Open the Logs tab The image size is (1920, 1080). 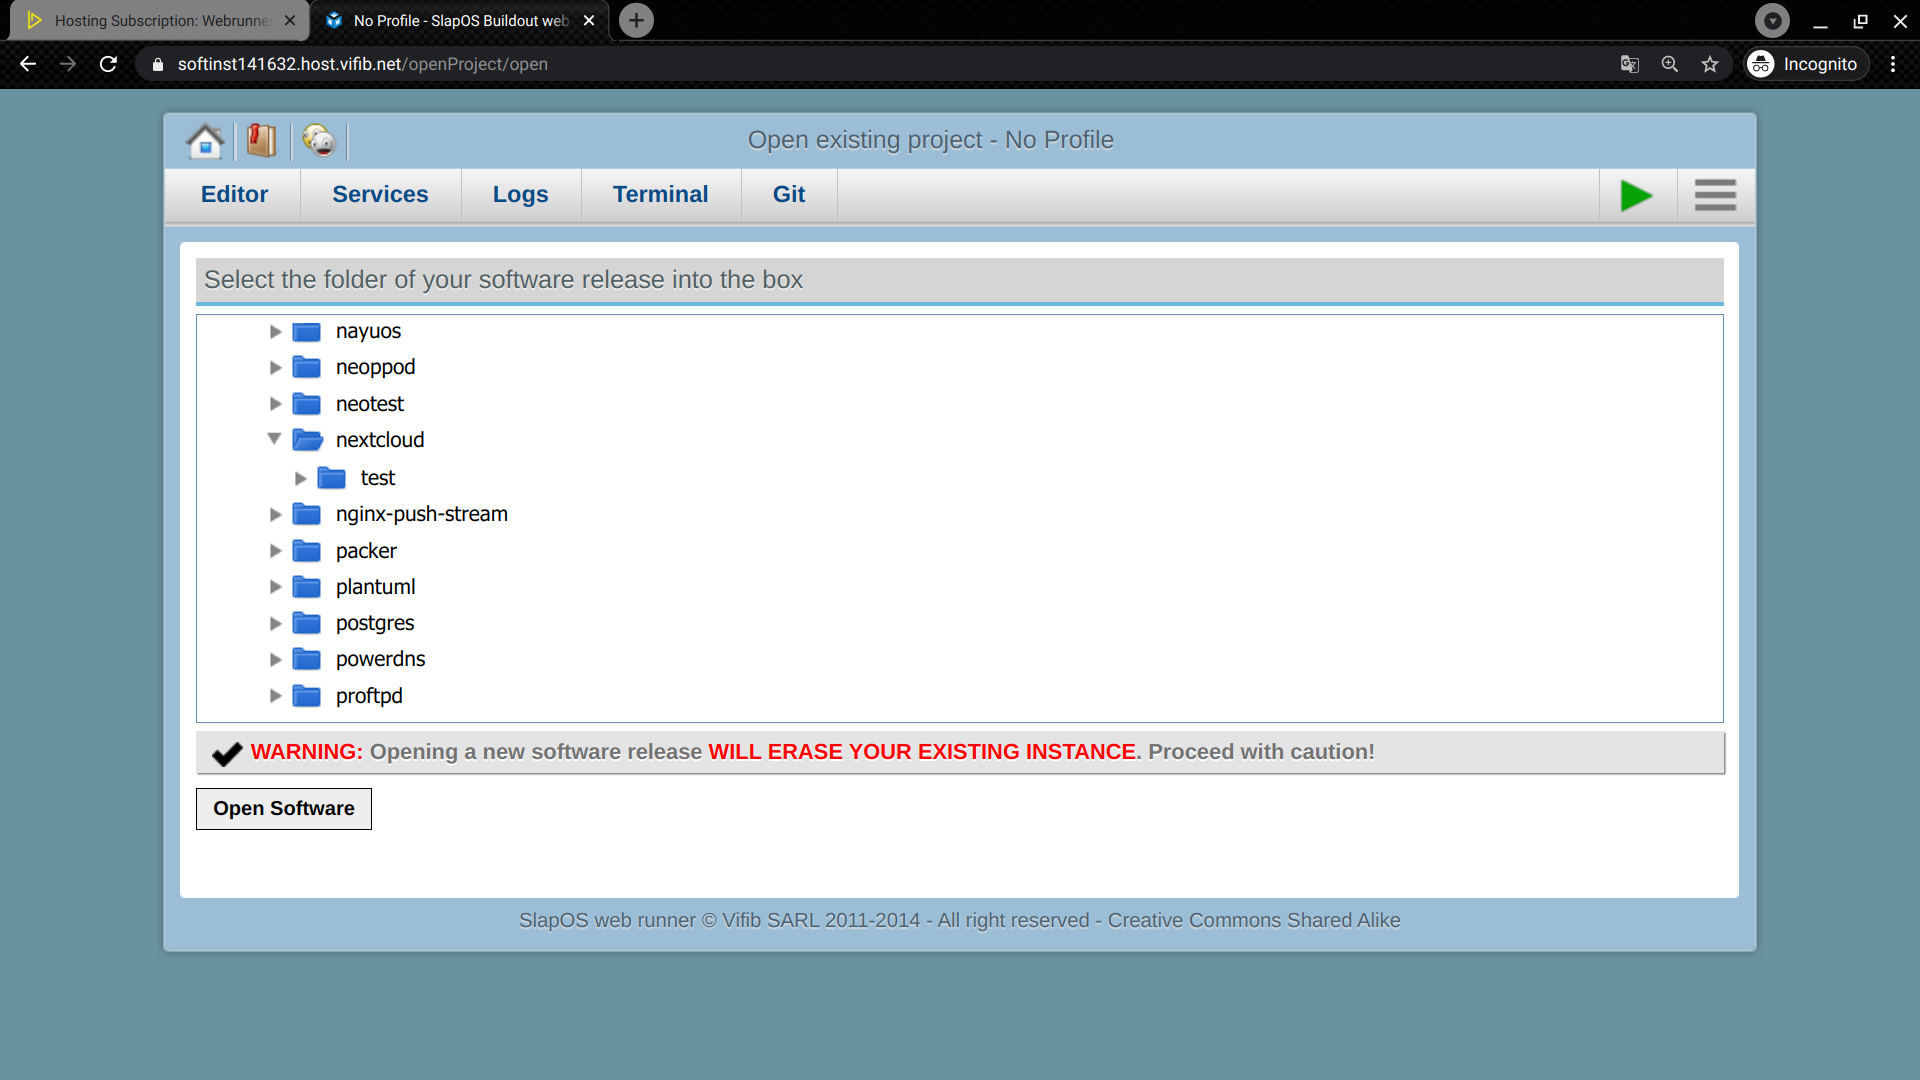pos(520,194)
